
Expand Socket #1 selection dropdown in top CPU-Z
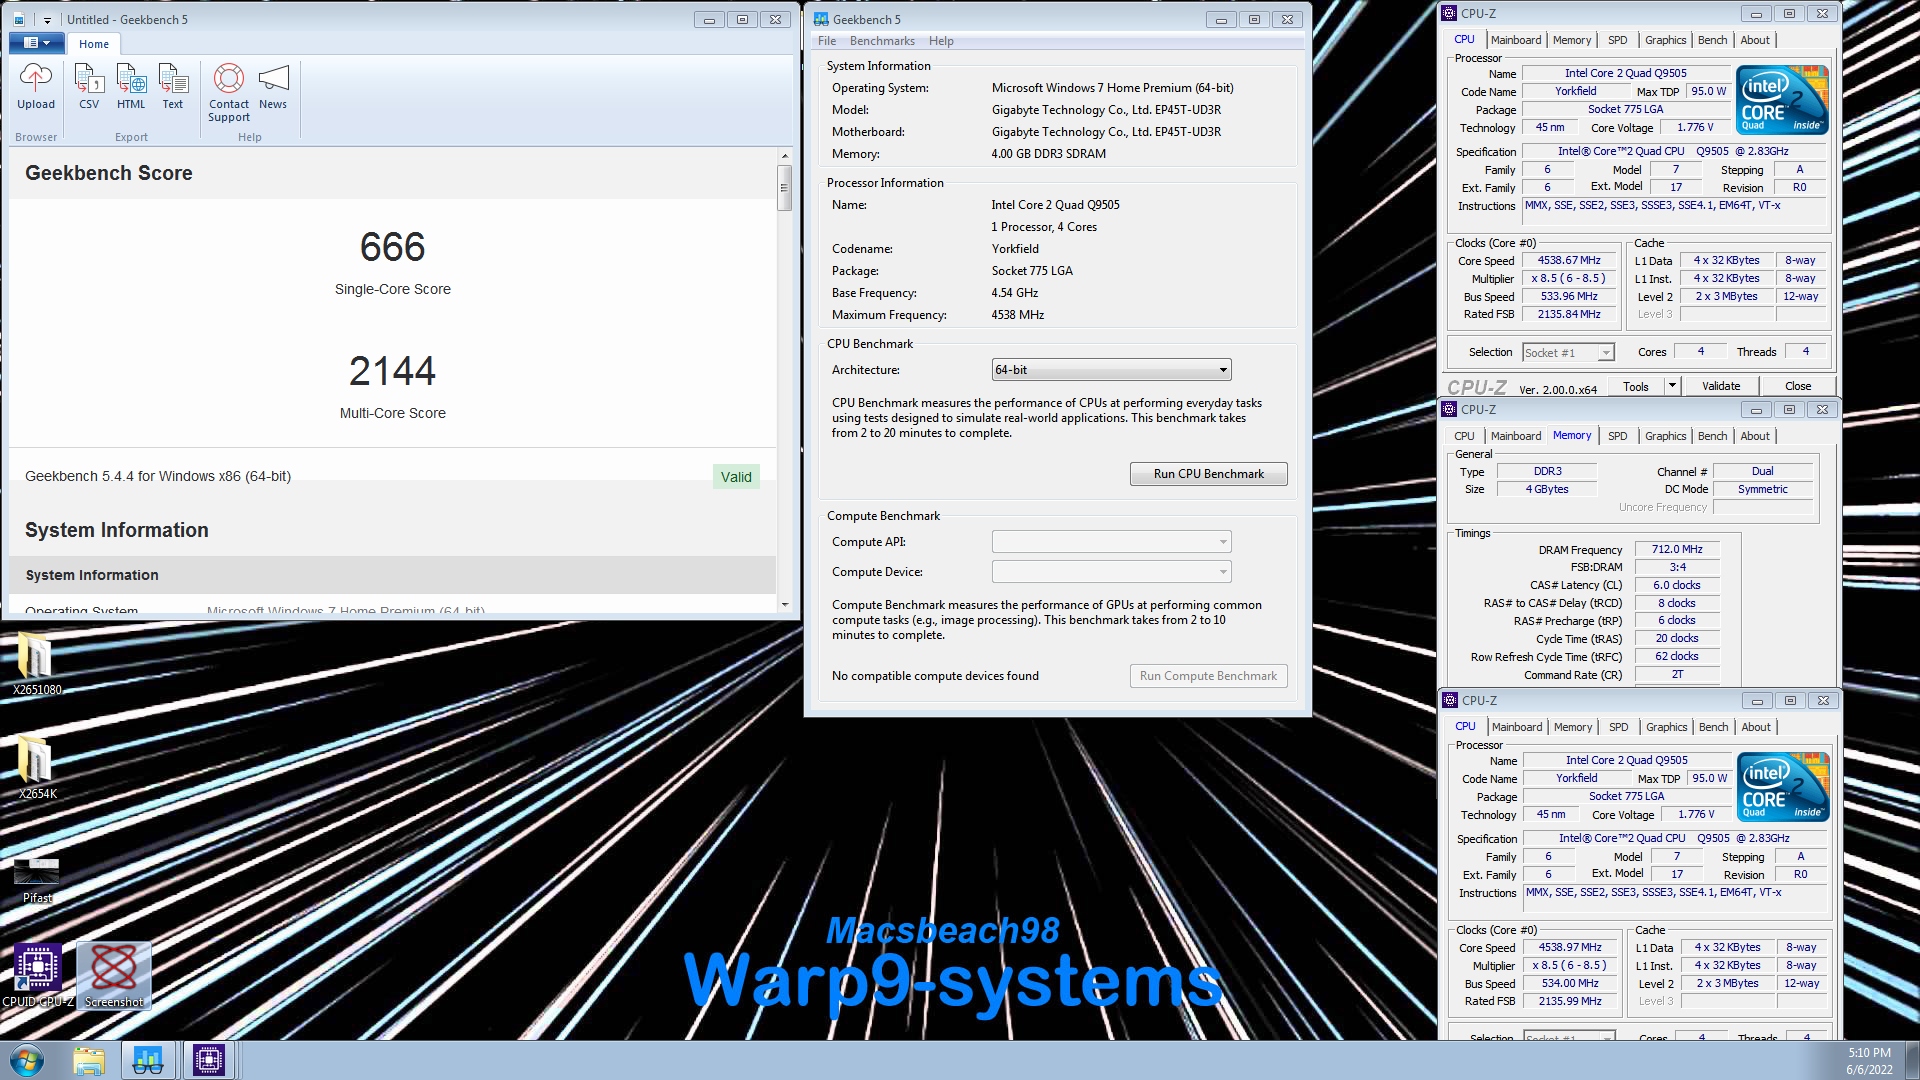(1568, 353)
